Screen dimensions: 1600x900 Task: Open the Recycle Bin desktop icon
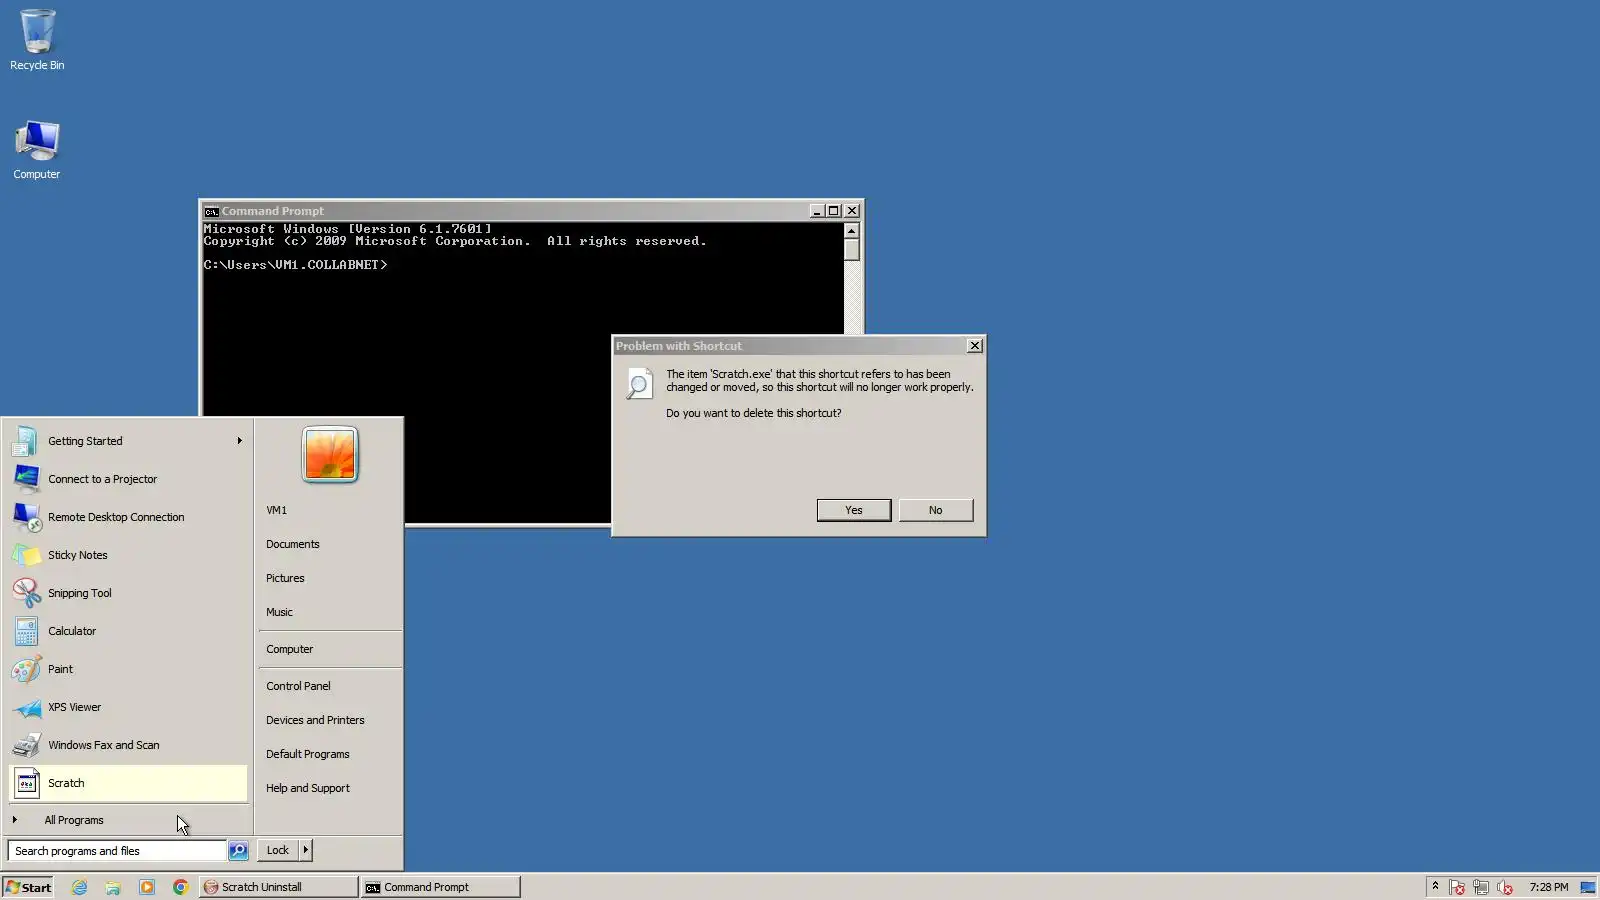pos(37,40)
